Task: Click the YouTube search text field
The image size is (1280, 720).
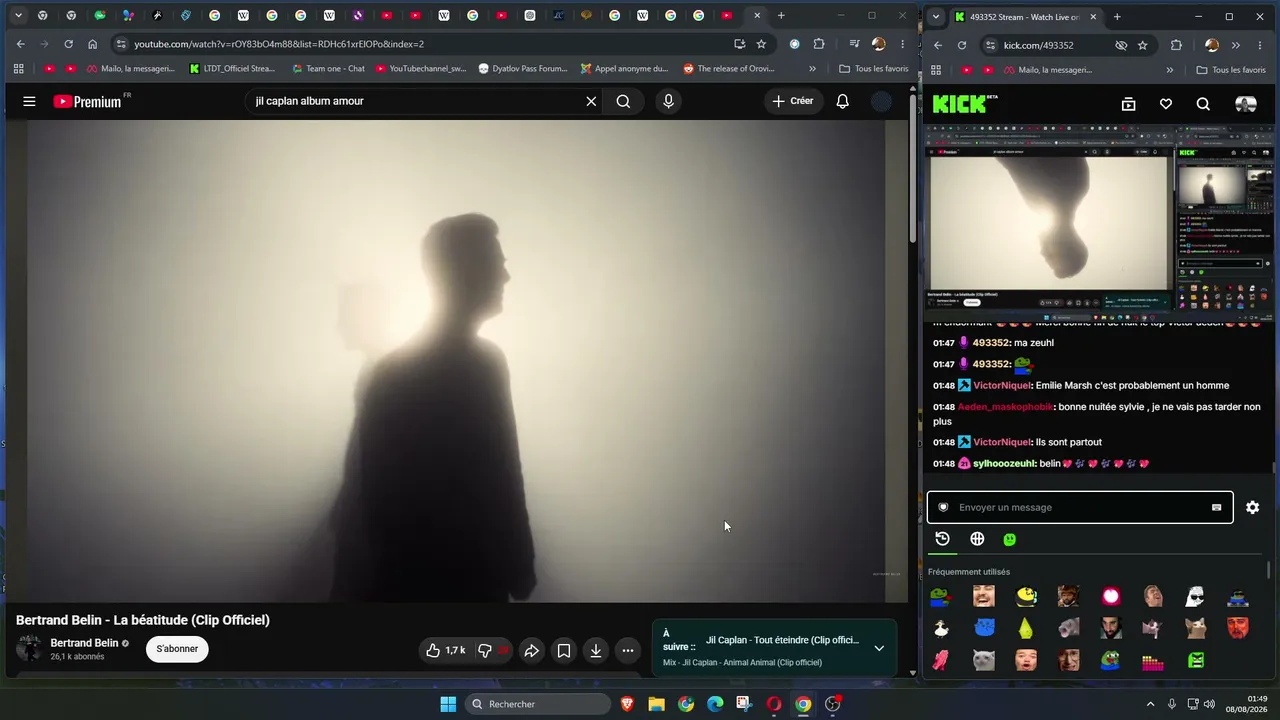Action: 415,101
